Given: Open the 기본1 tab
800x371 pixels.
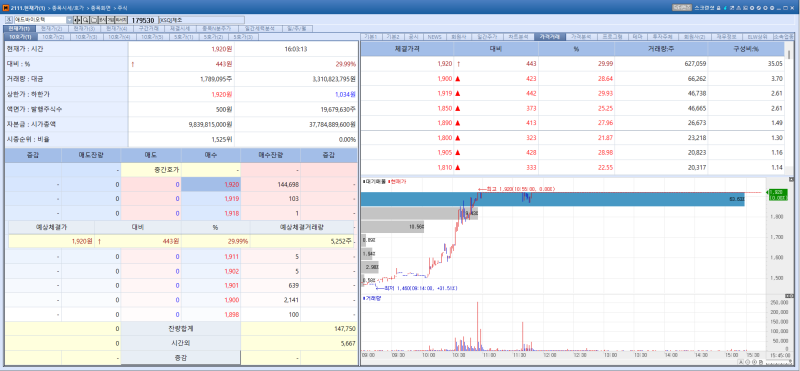Looking at the screenshot, I should [x=371, y=37].
